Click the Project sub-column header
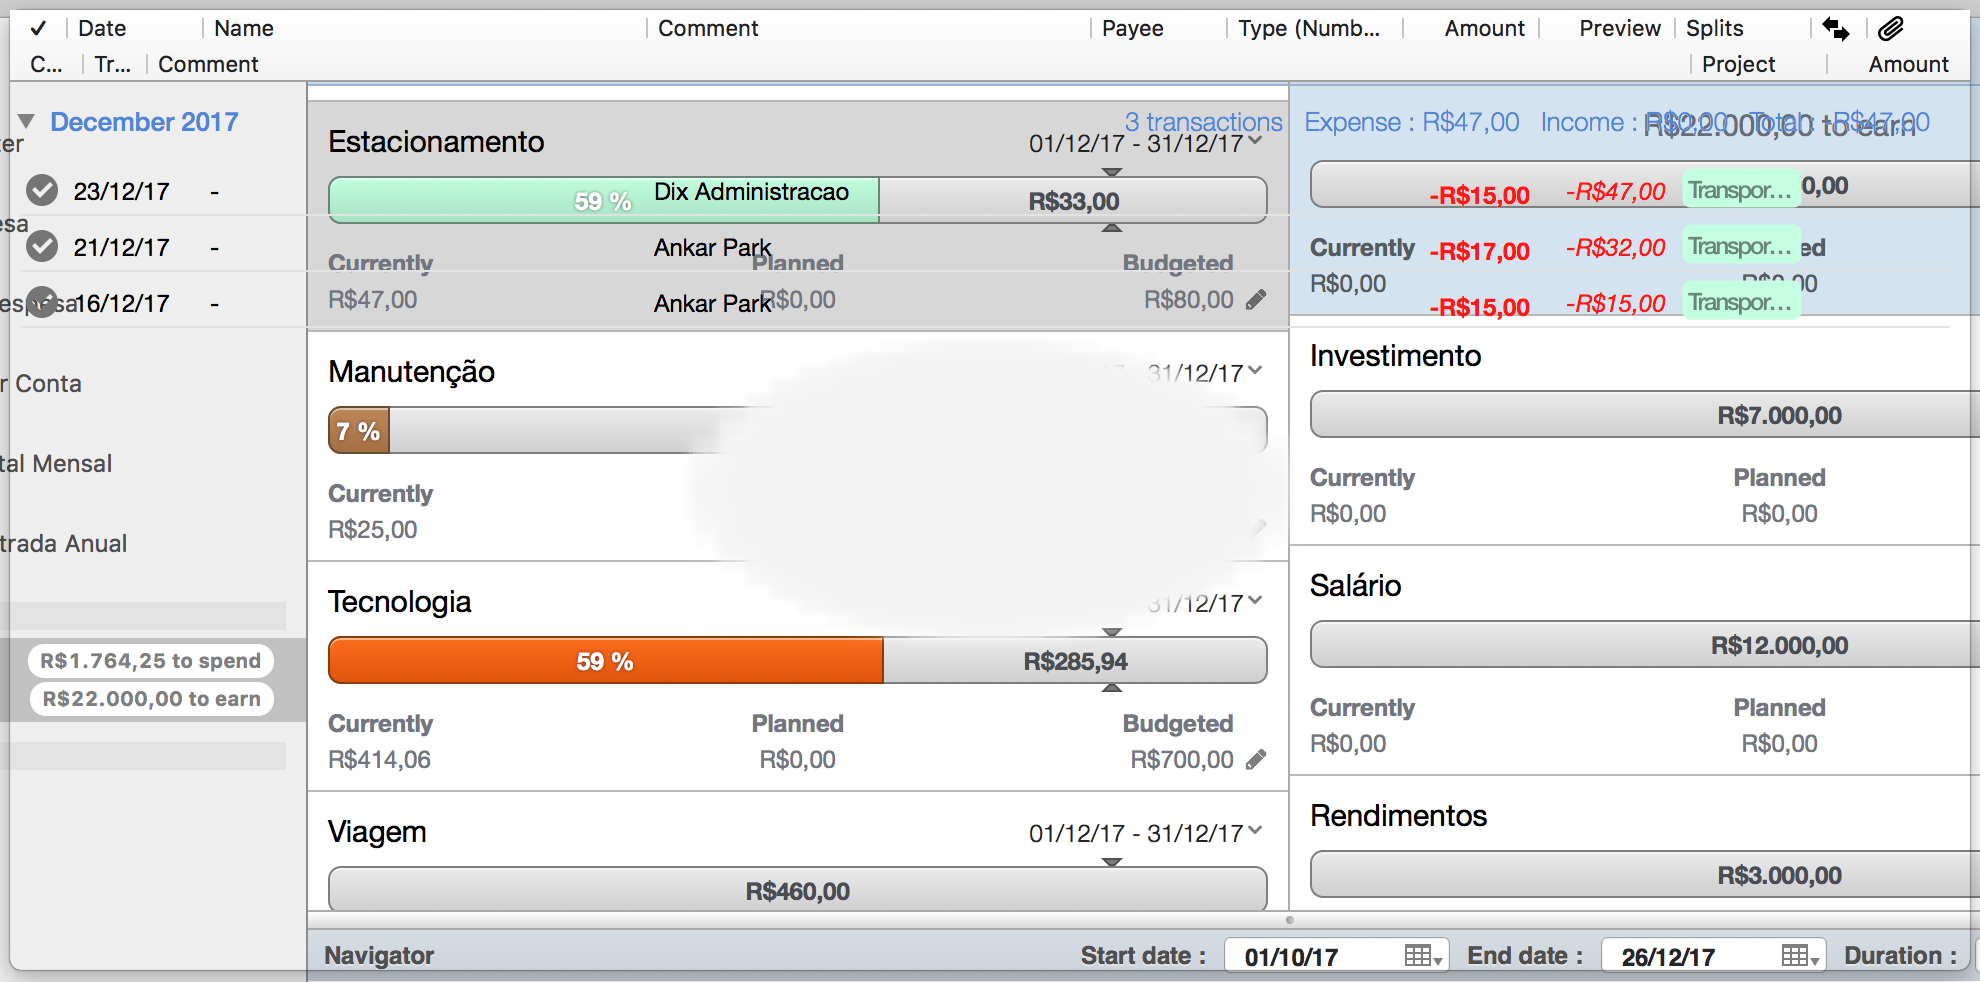The height and width of the screenshot is (982, 1980). [x=1739, y=64]
